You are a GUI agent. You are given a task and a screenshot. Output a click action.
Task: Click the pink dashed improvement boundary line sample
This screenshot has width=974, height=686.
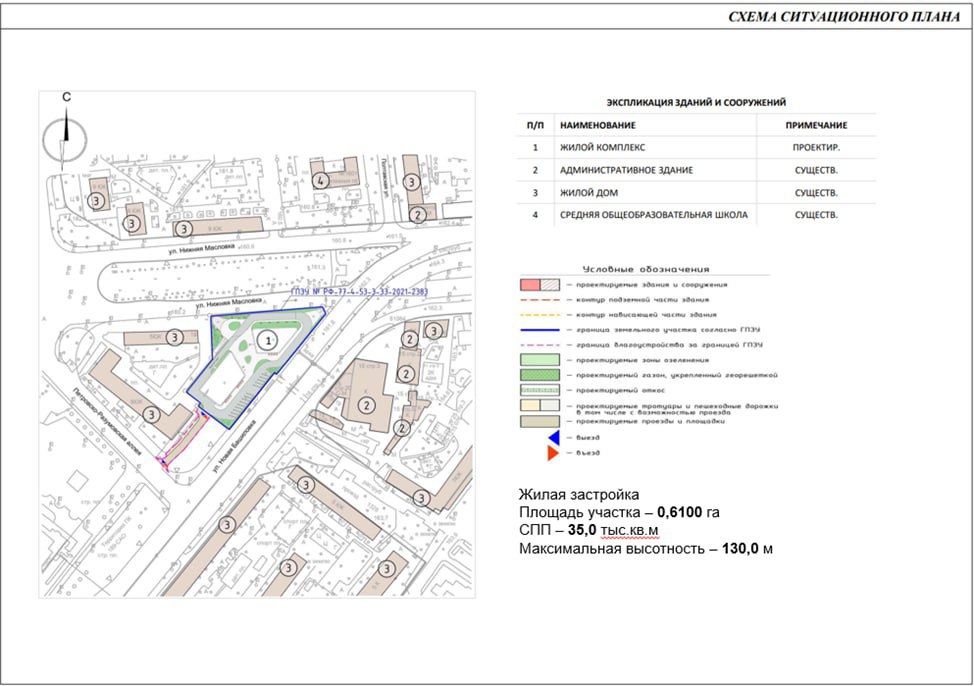click(x=541, y=344)
